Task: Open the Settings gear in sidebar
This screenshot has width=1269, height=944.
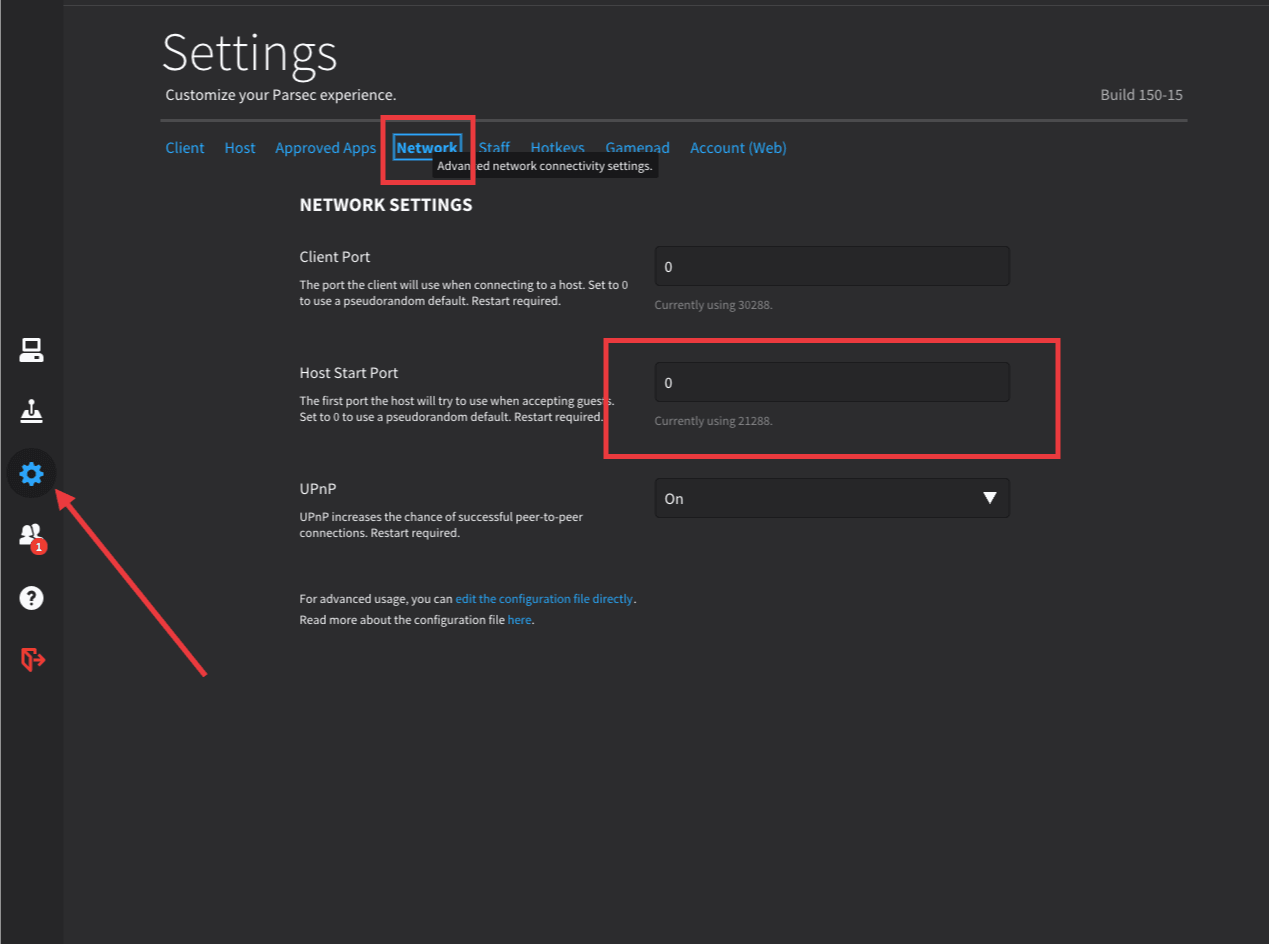Action: [x=31, y=473]
